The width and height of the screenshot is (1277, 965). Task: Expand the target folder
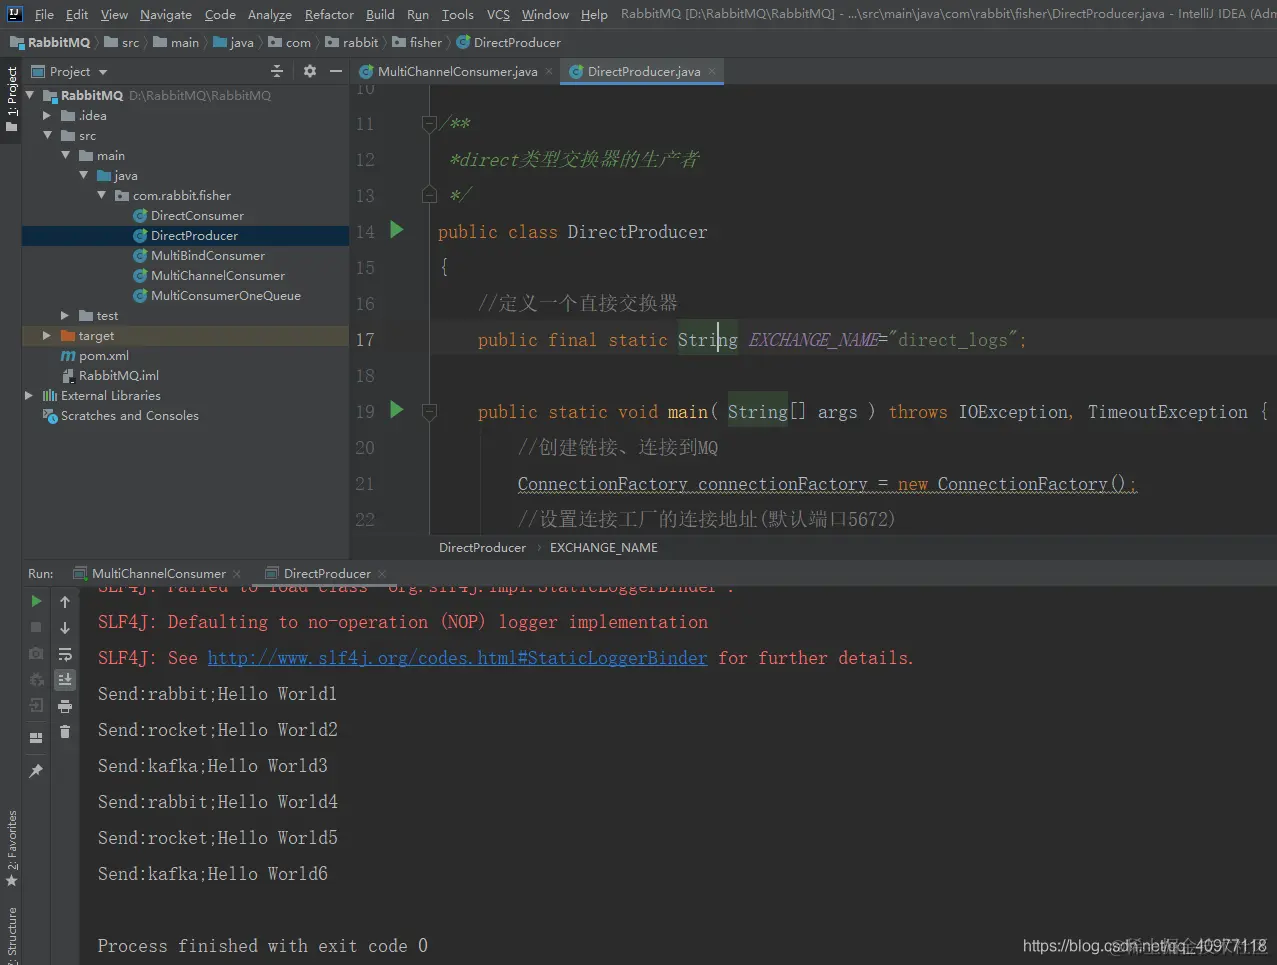pyautogui.click(x=47, y=335)
